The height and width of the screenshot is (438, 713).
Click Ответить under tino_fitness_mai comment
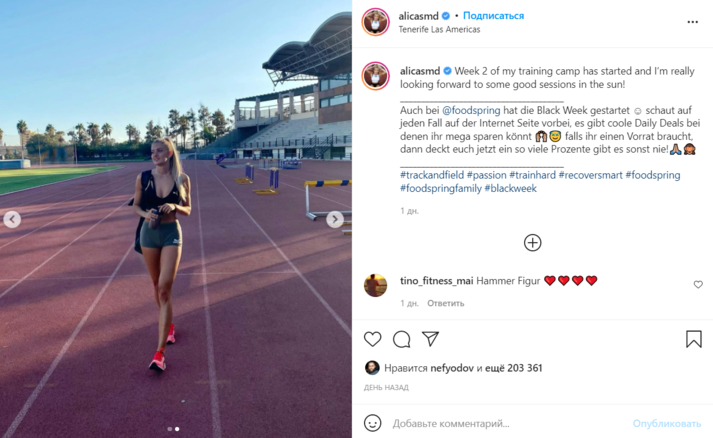tap(446, 303)
